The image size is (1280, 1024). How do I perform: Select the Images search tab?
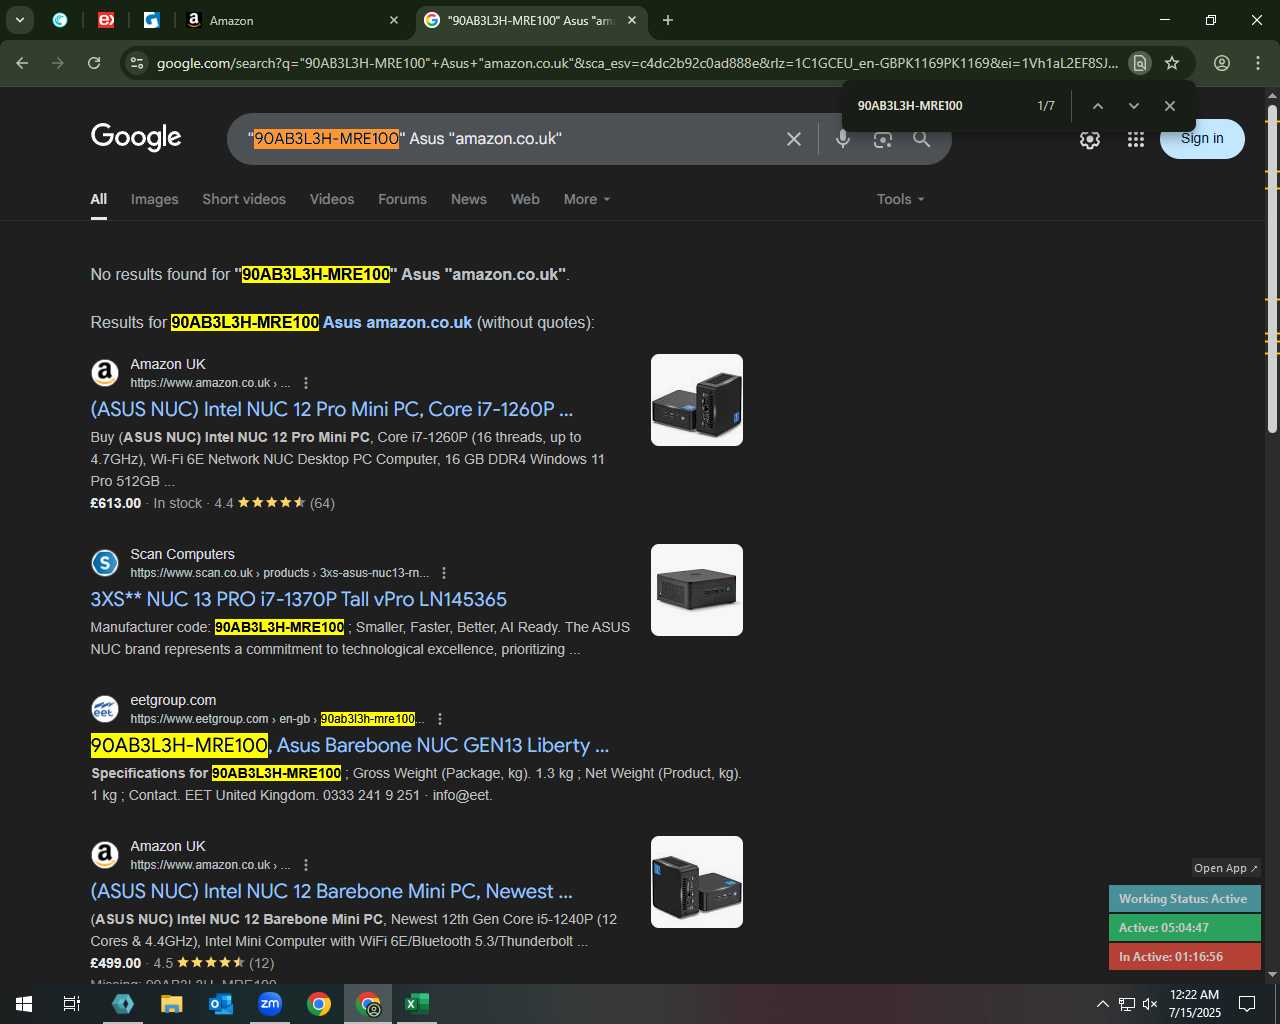[154, 199]
